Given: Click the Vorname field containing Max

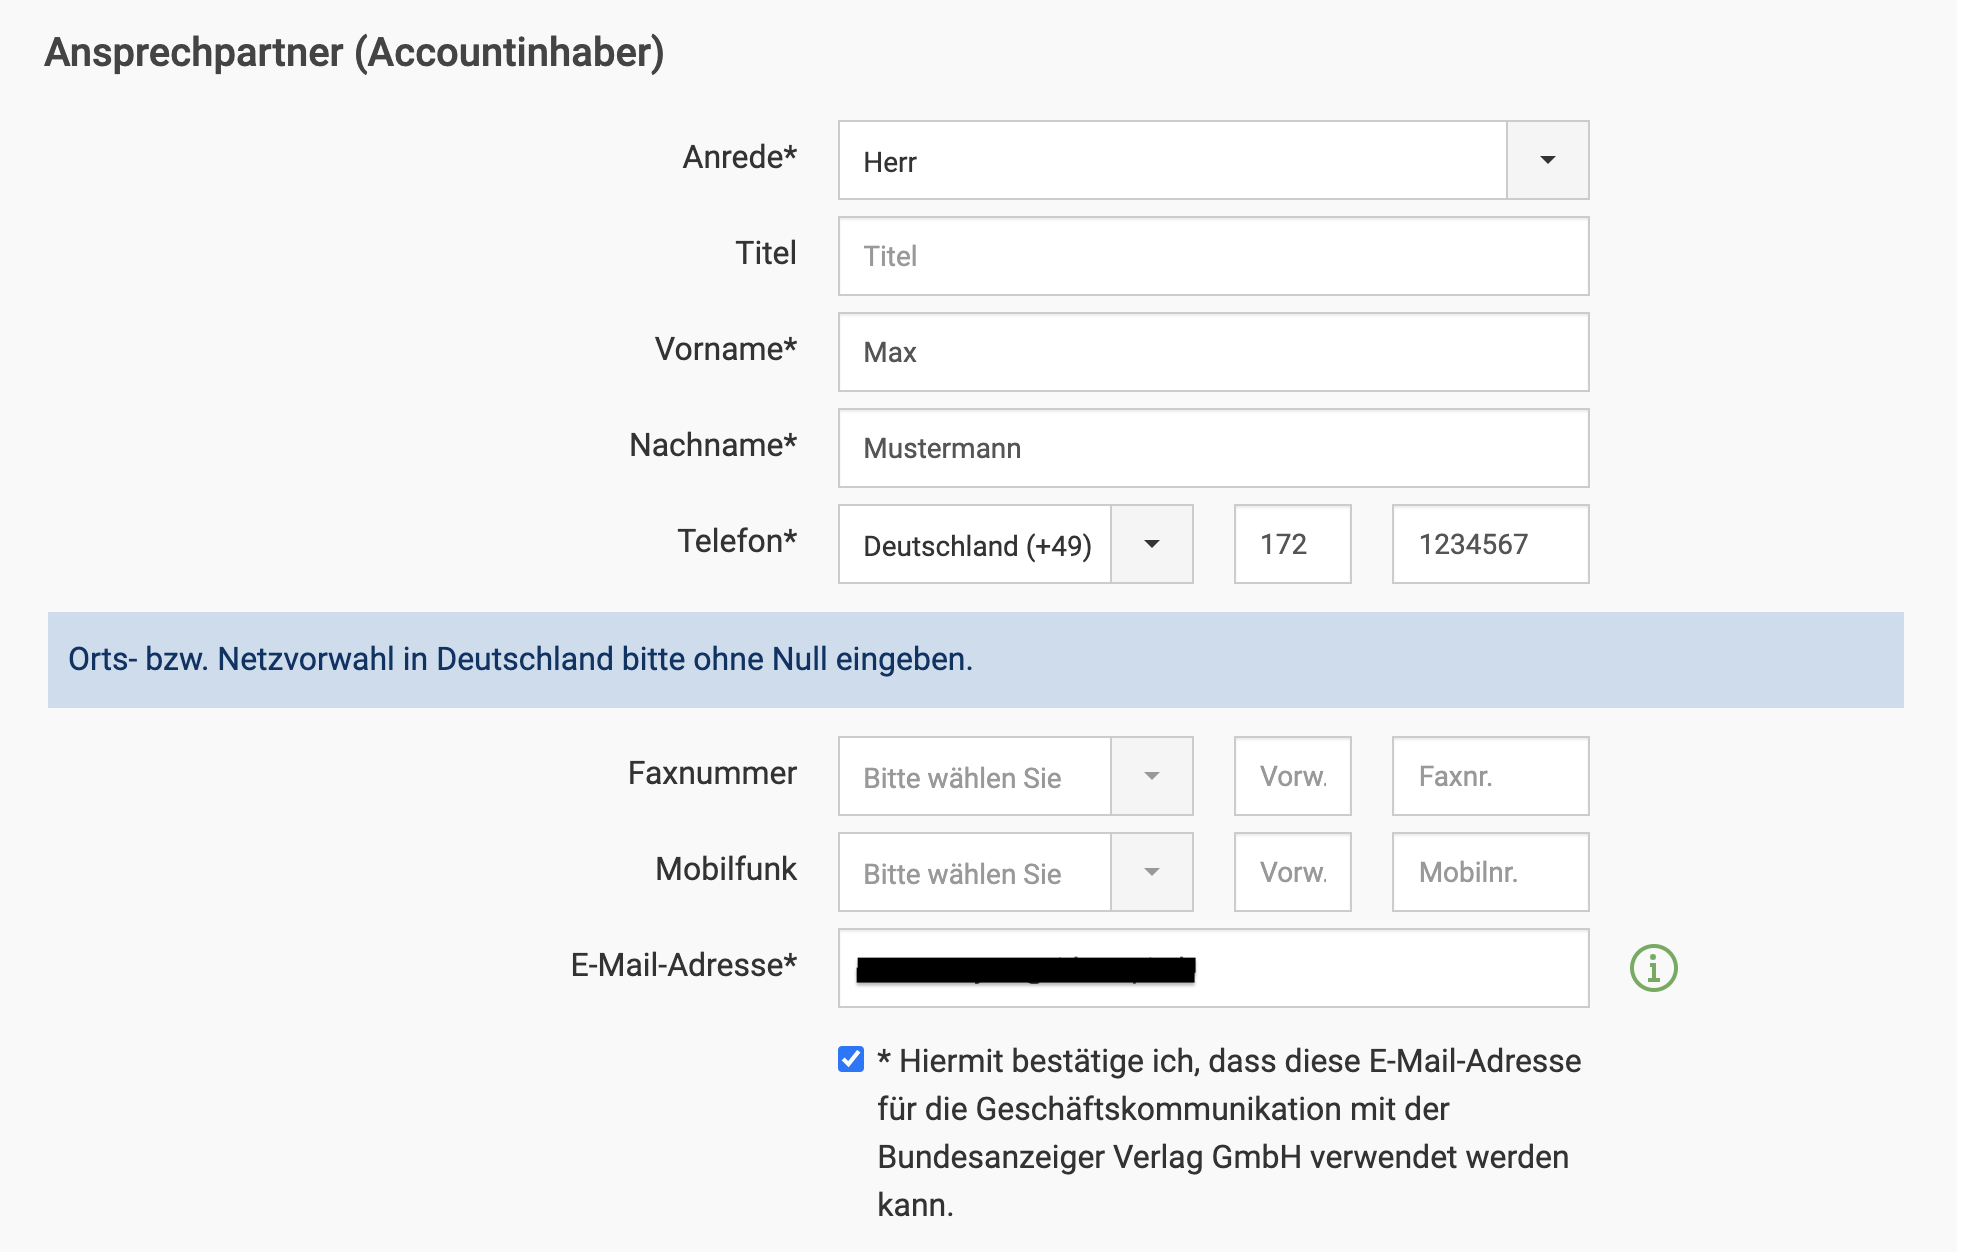Looking at the screenshot, I should [1212, 352].
